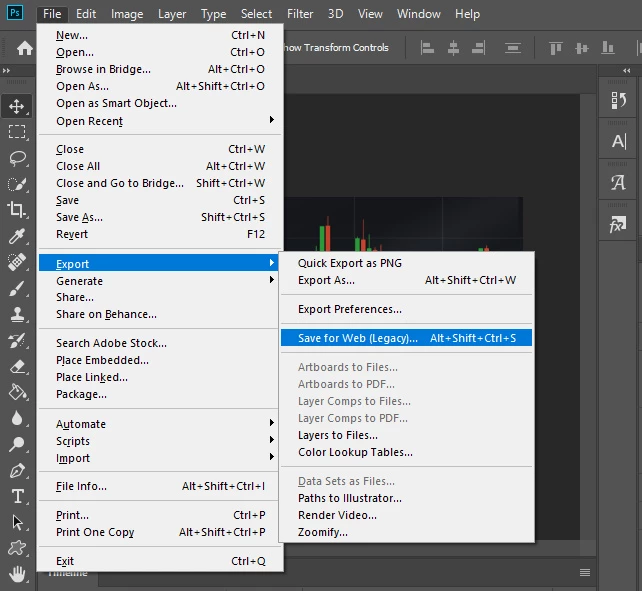Choose Place Embedded...
642x591 pixels.
coord(160,360)
